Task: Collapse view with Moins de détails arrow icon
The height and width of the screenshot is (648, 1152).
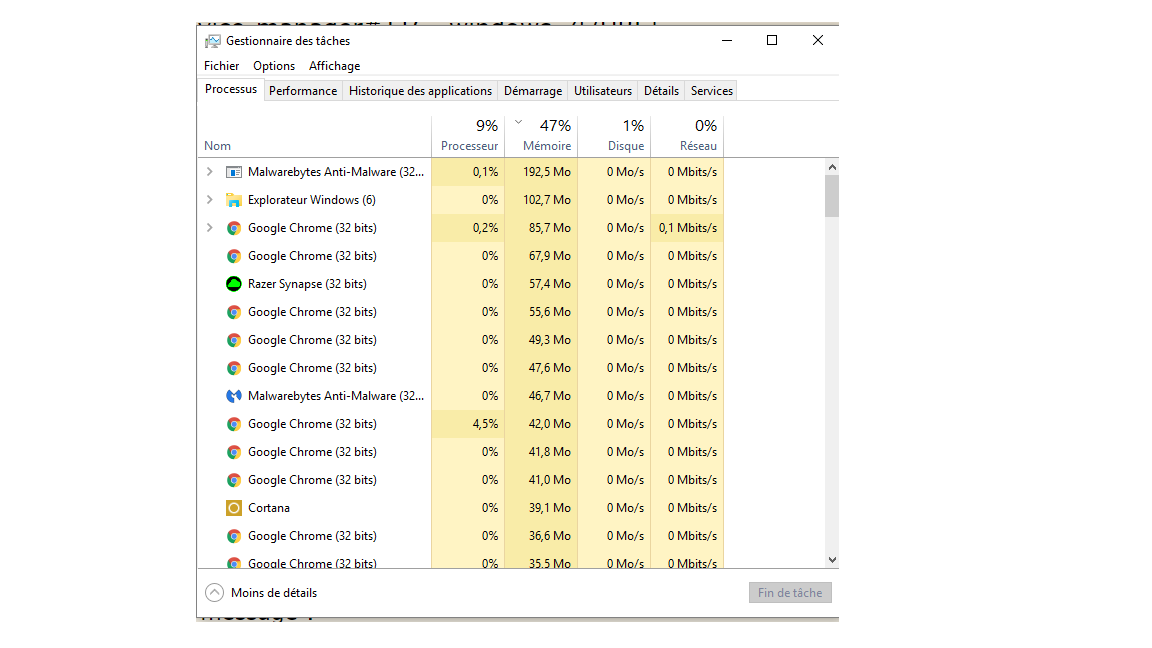Action: coord(215,593)
